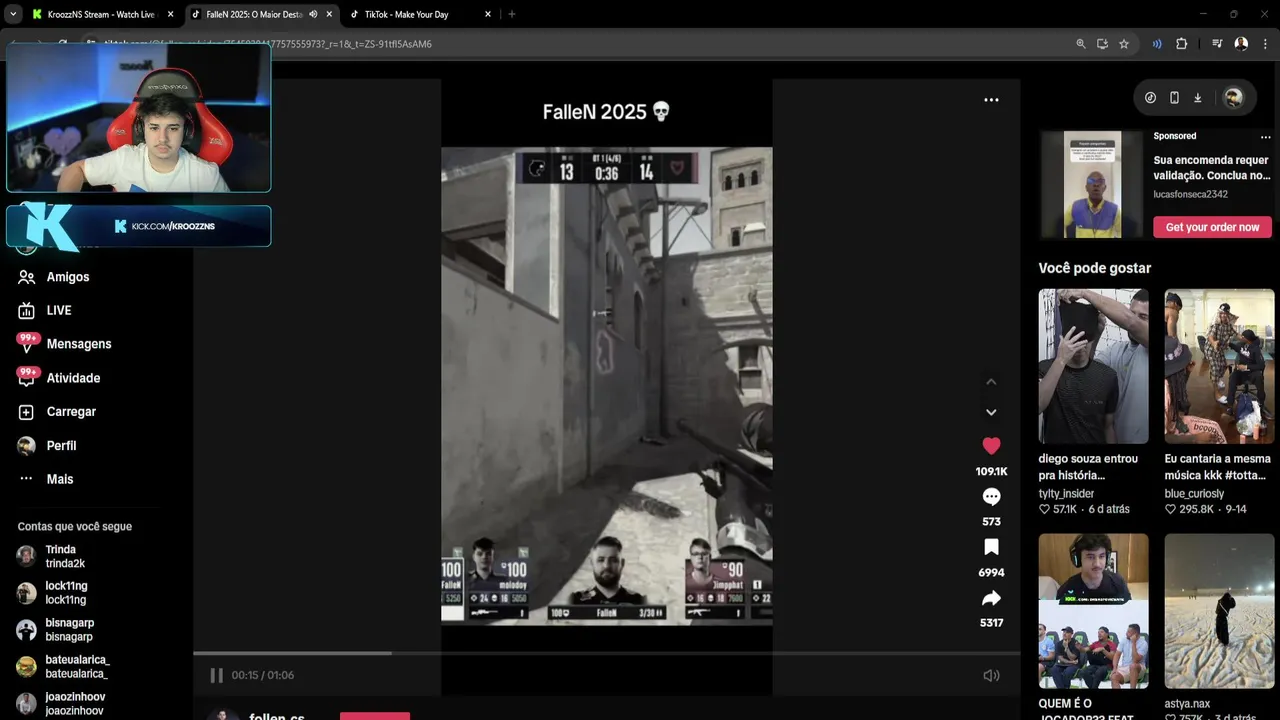Click ad title Sua encomenda requer validação

[x=1212, y=167]
